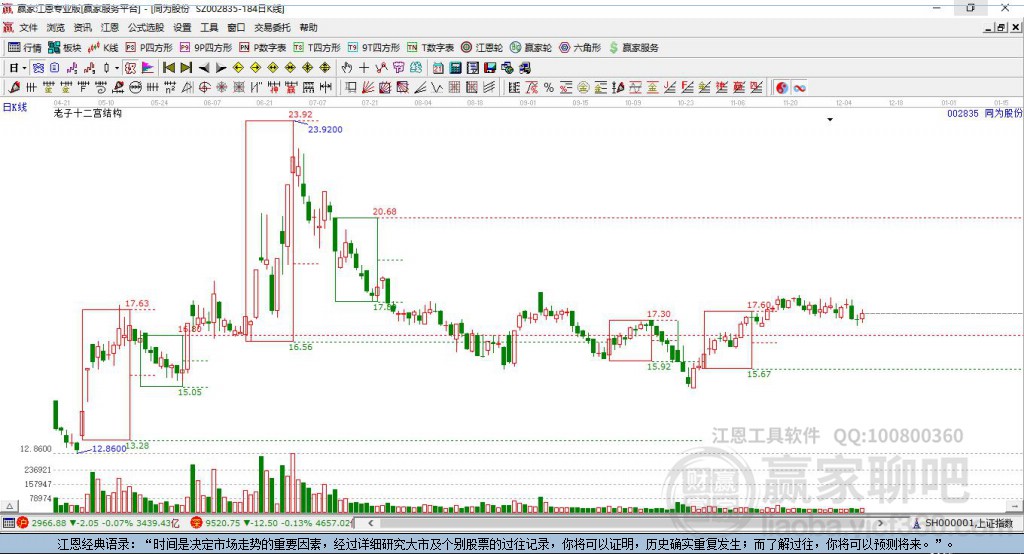Screen dimensions: 1024x554
Task: Click the notes sheet icon in toolbar
Action: point(473,68)
